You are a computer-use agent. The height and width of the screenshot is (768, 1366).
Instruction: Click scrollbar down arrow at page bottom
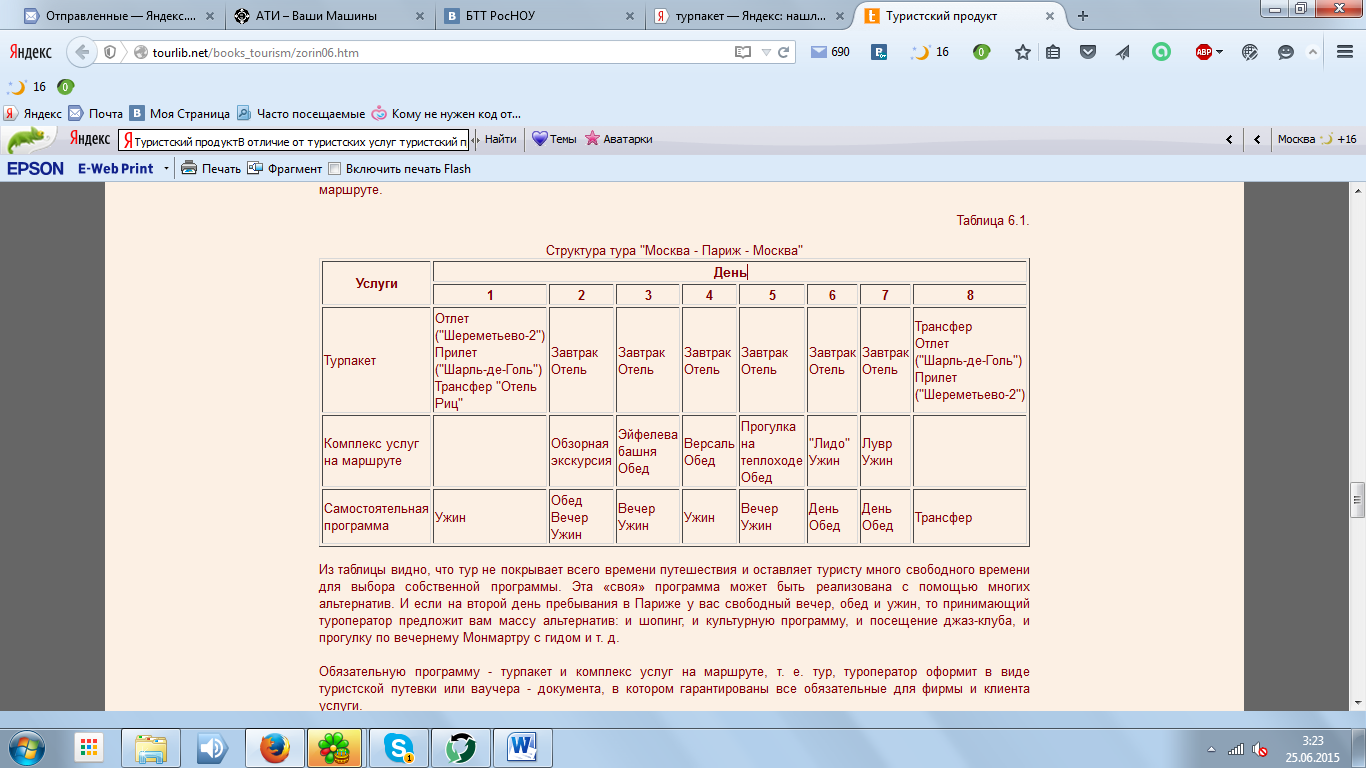point(1357,702)
